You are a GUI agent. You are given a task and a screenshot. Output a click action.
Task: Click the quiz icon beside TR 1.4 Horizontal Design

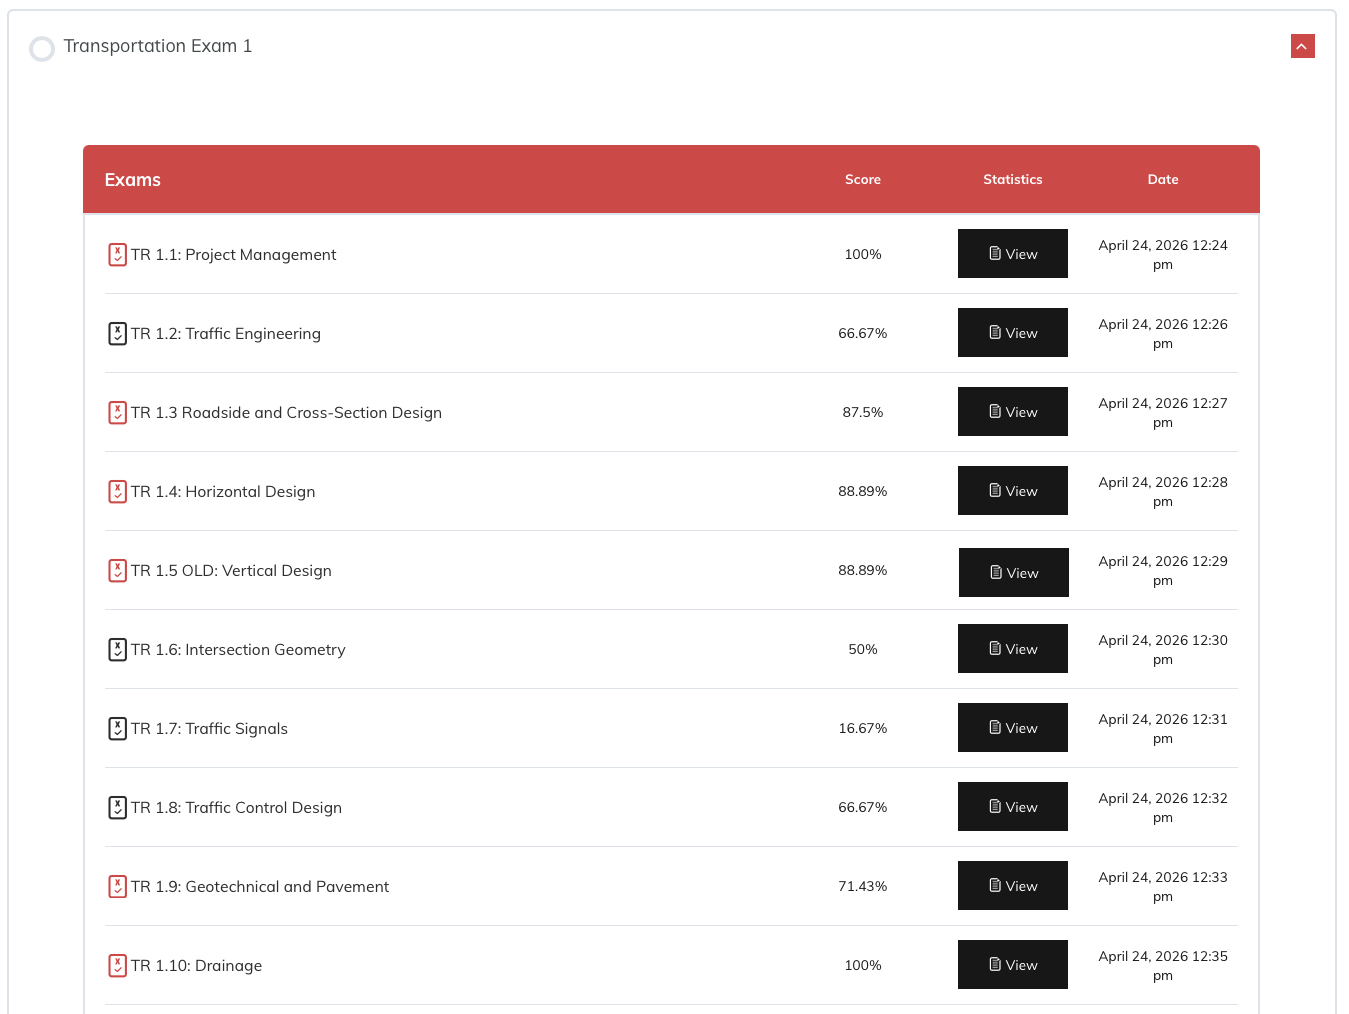[x=117, y=492]
